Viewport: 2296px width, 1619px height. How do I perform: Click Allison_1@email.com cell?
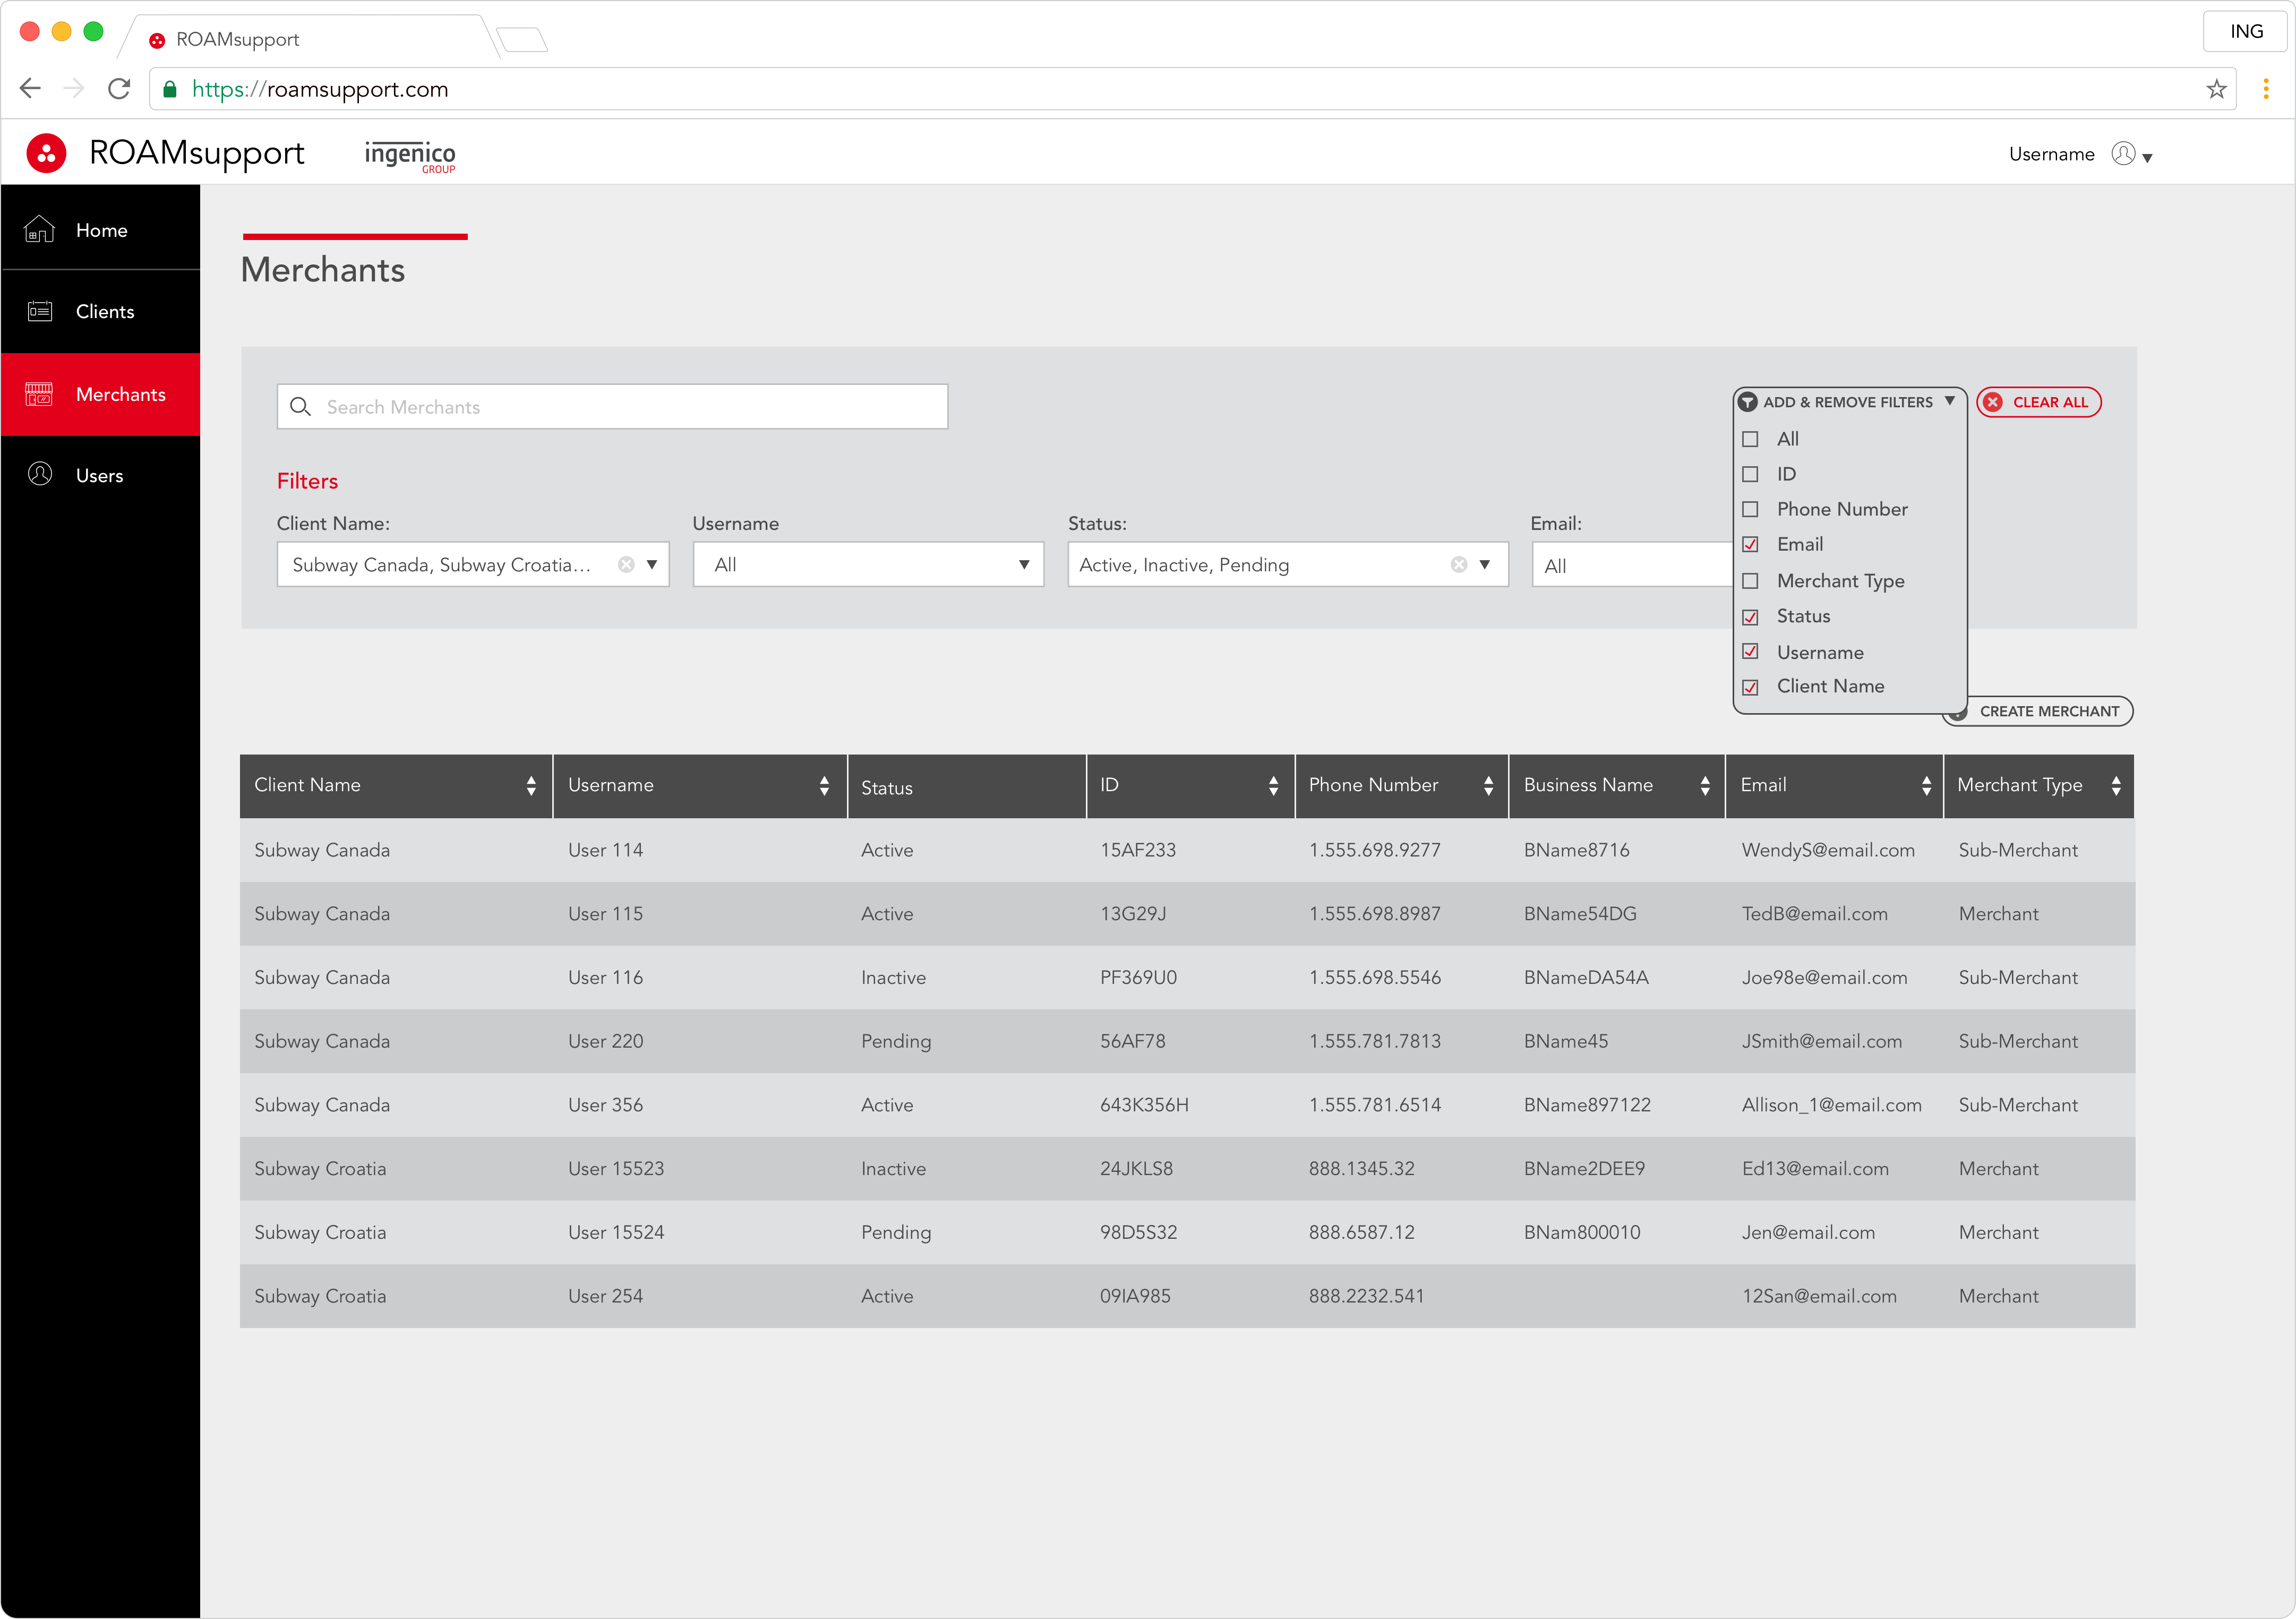[x=1831, y=1105]
